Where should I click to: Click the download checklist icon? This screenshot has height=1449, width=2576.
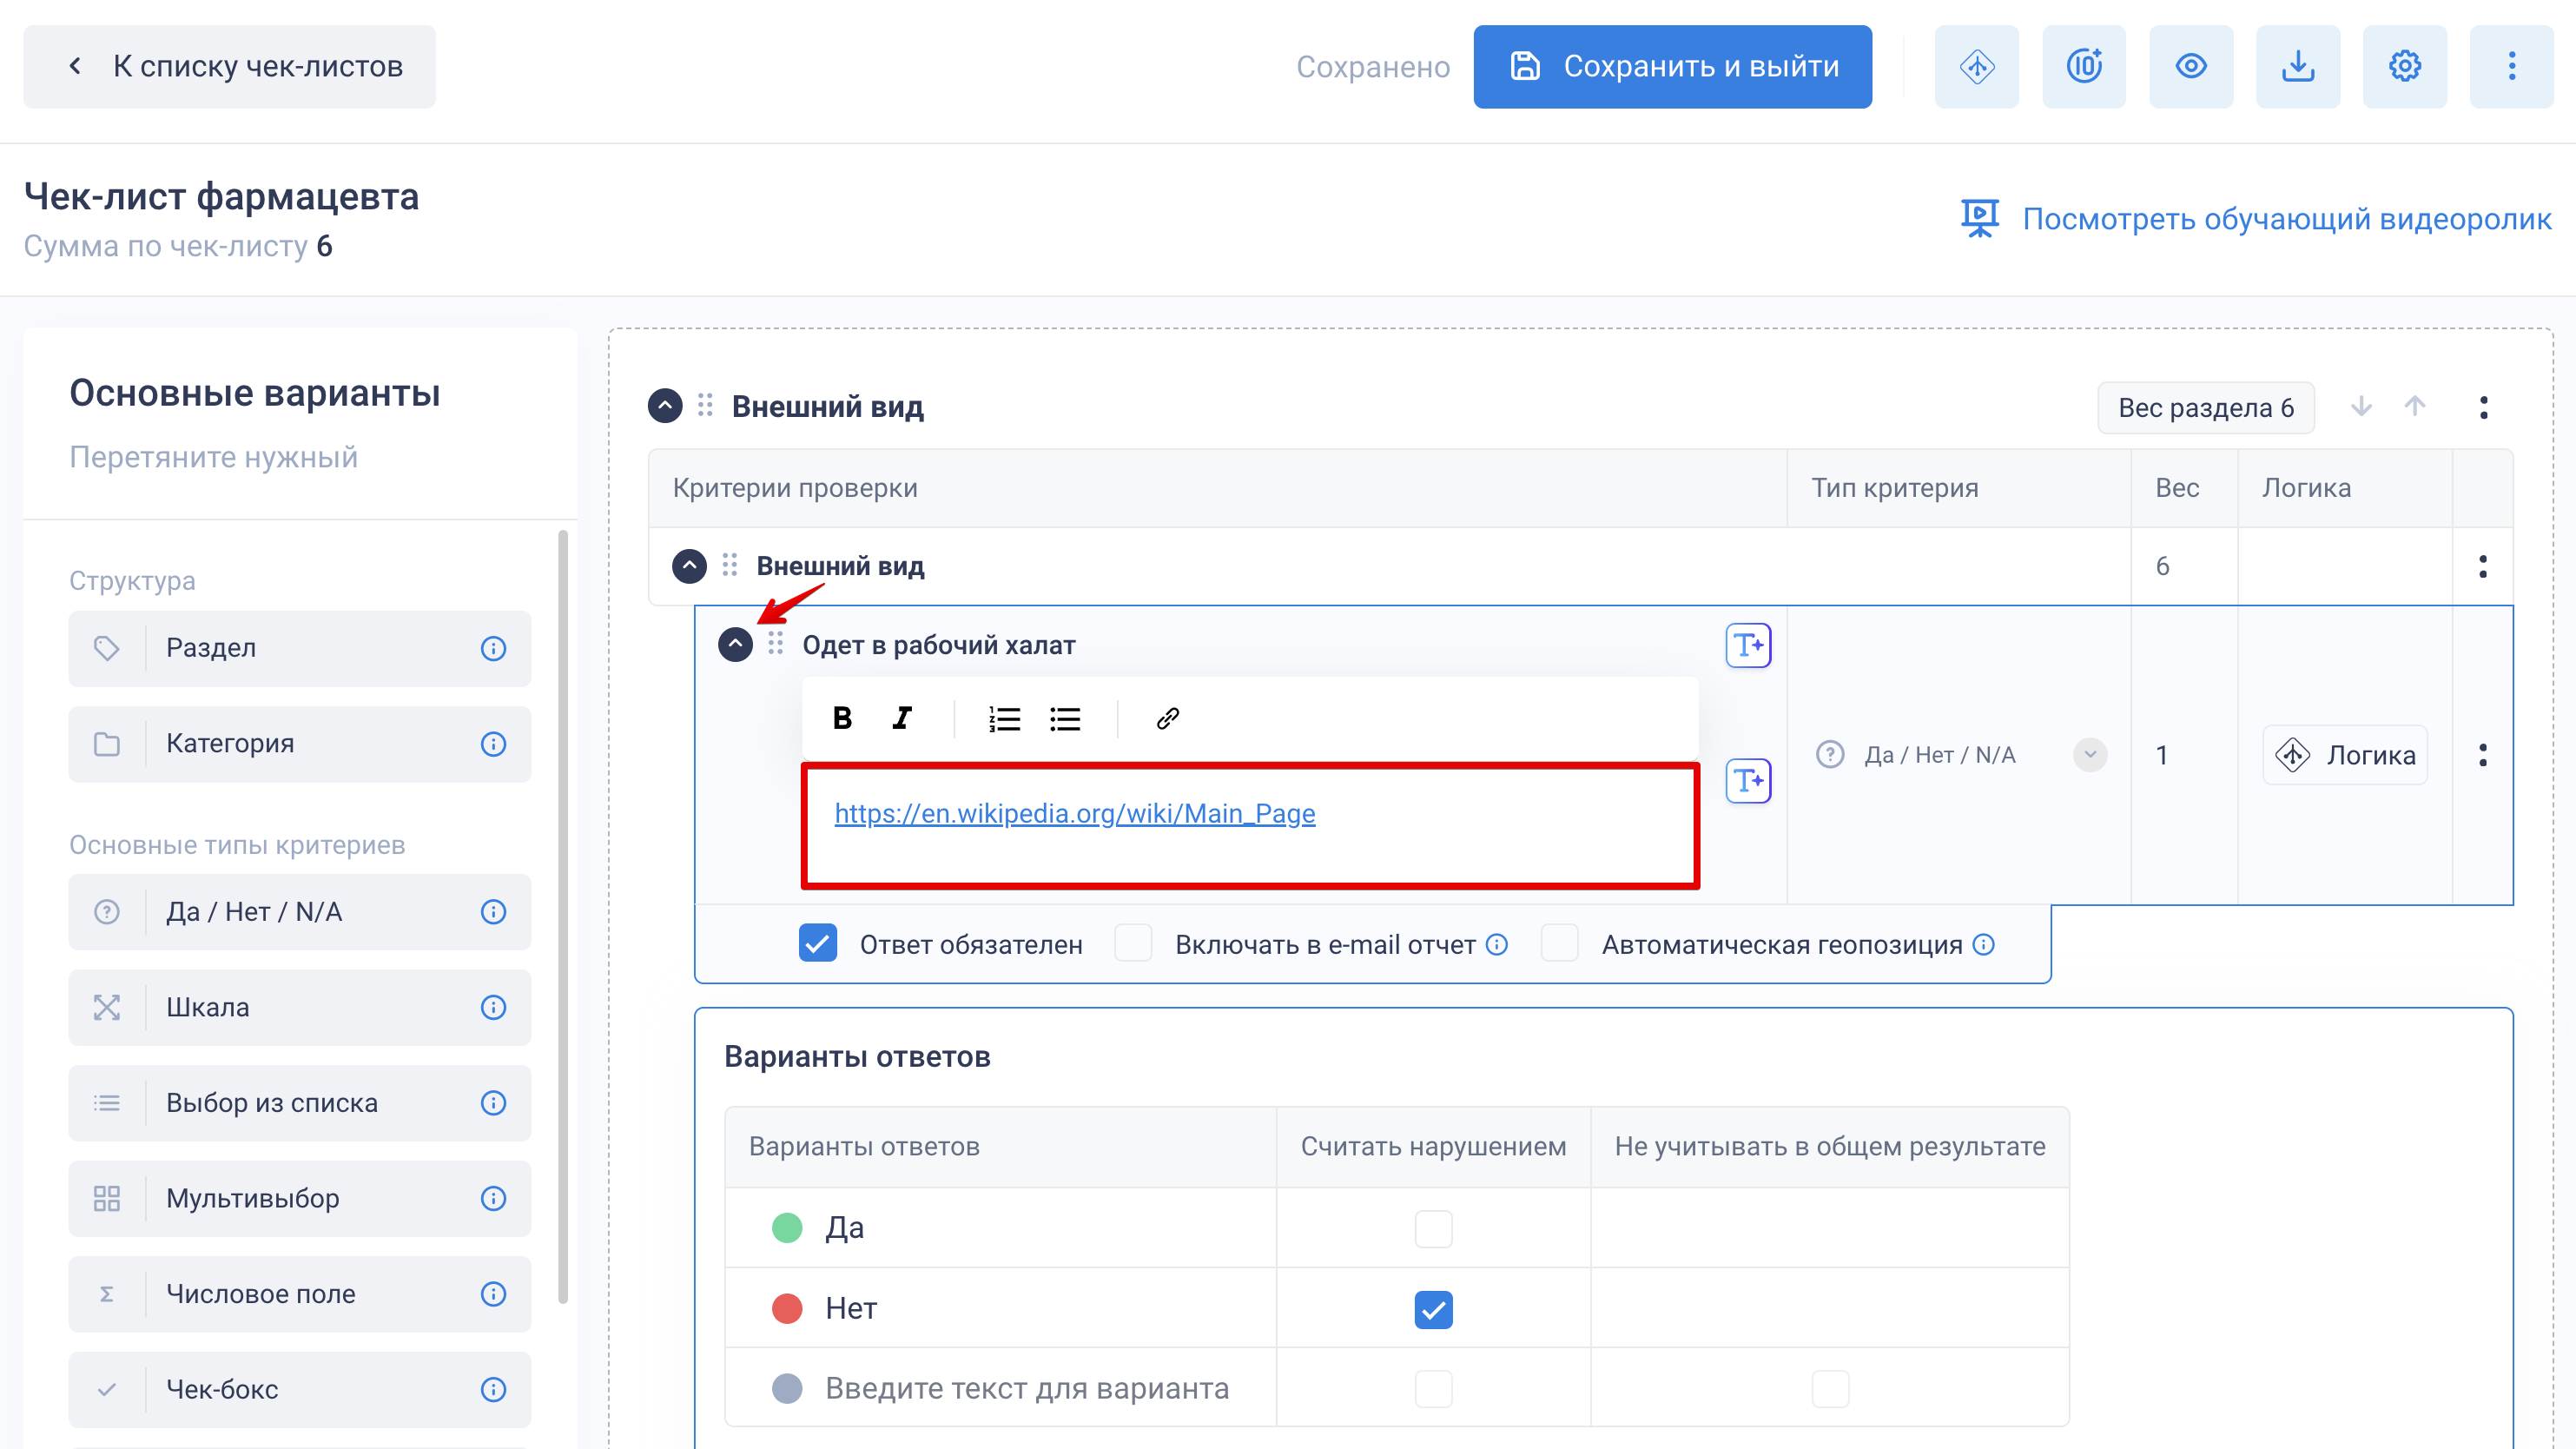(2297, 66)
